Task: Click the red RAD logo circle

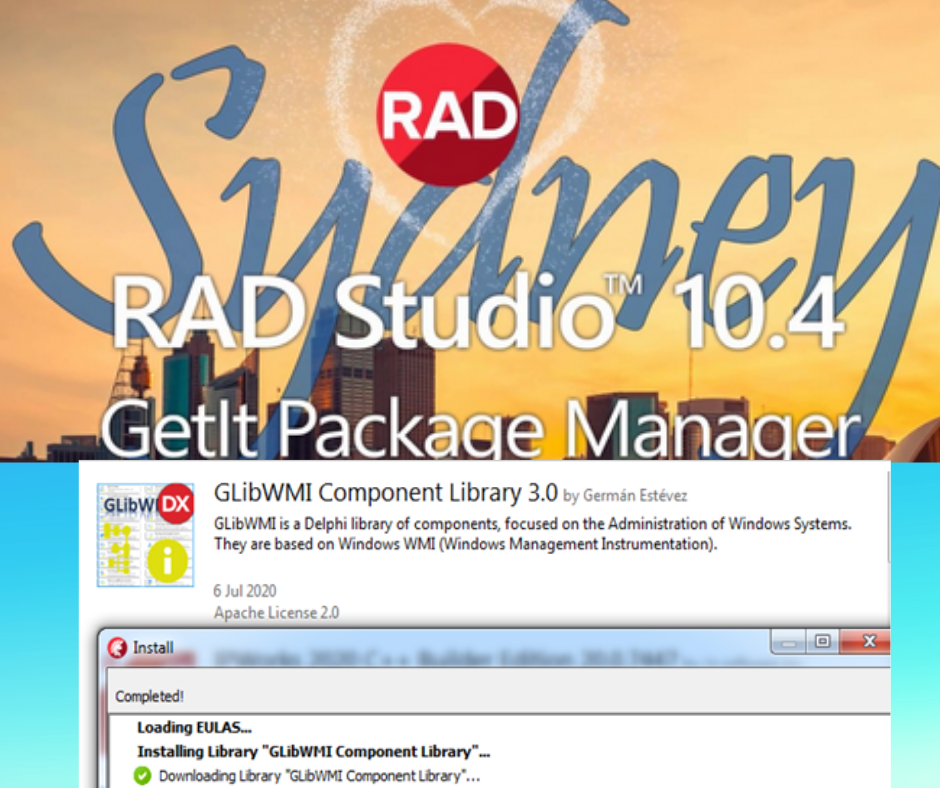Action: (x=449, y=114)
